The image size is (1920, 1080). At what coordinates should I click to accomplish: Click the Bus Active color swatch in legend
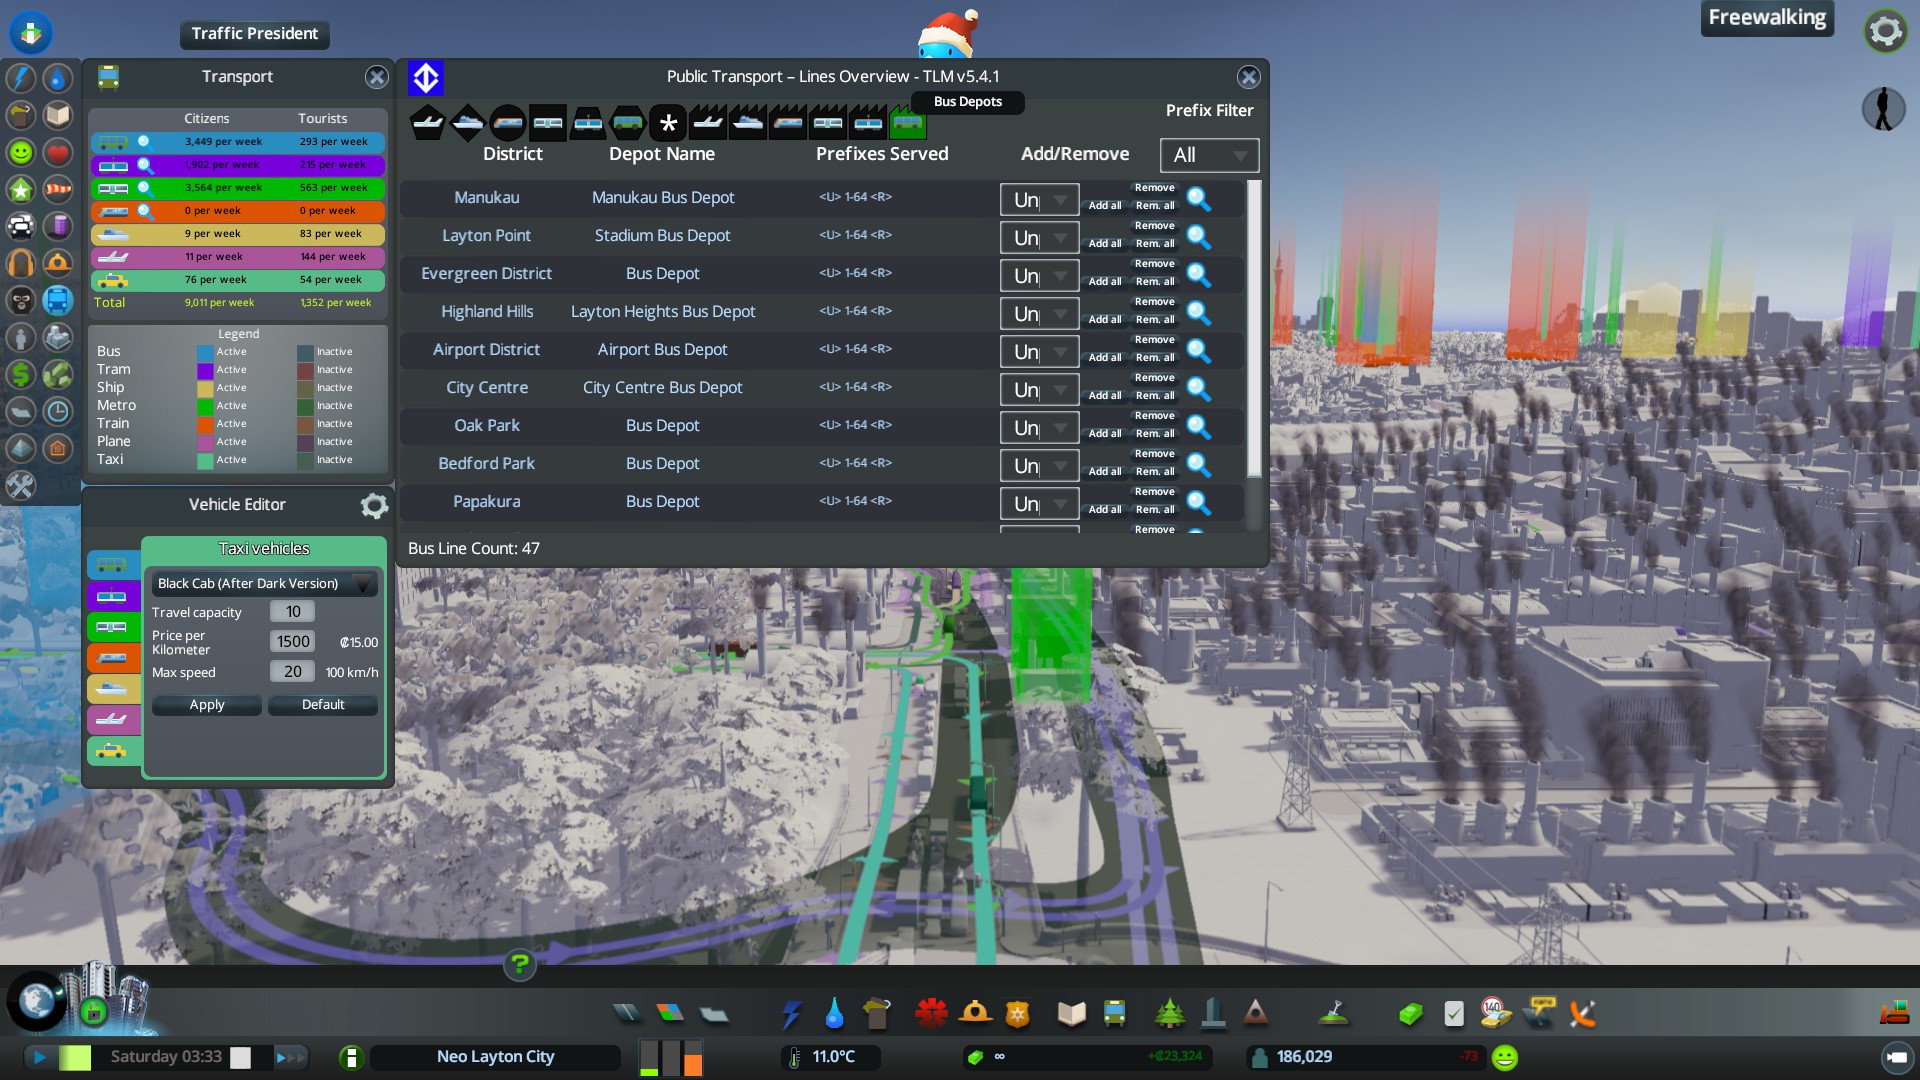coord(205,352)
